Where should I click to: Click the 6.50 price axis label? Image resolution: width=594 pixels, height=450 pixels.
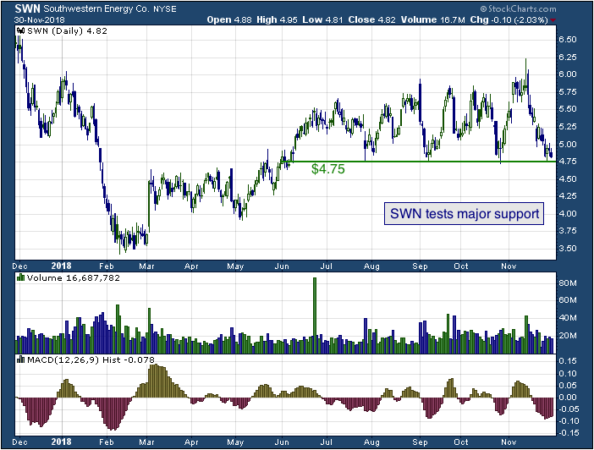point(567,39)
